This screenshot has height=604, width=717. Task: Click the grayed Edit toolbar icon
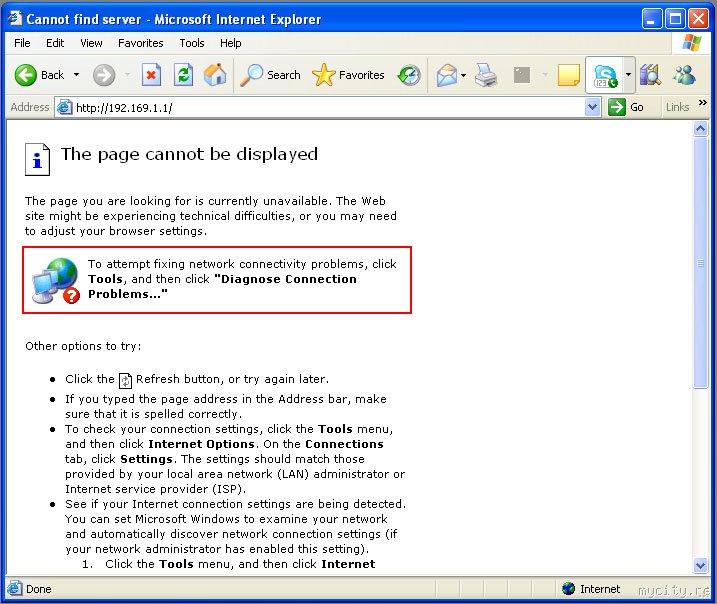pos(522,75)
